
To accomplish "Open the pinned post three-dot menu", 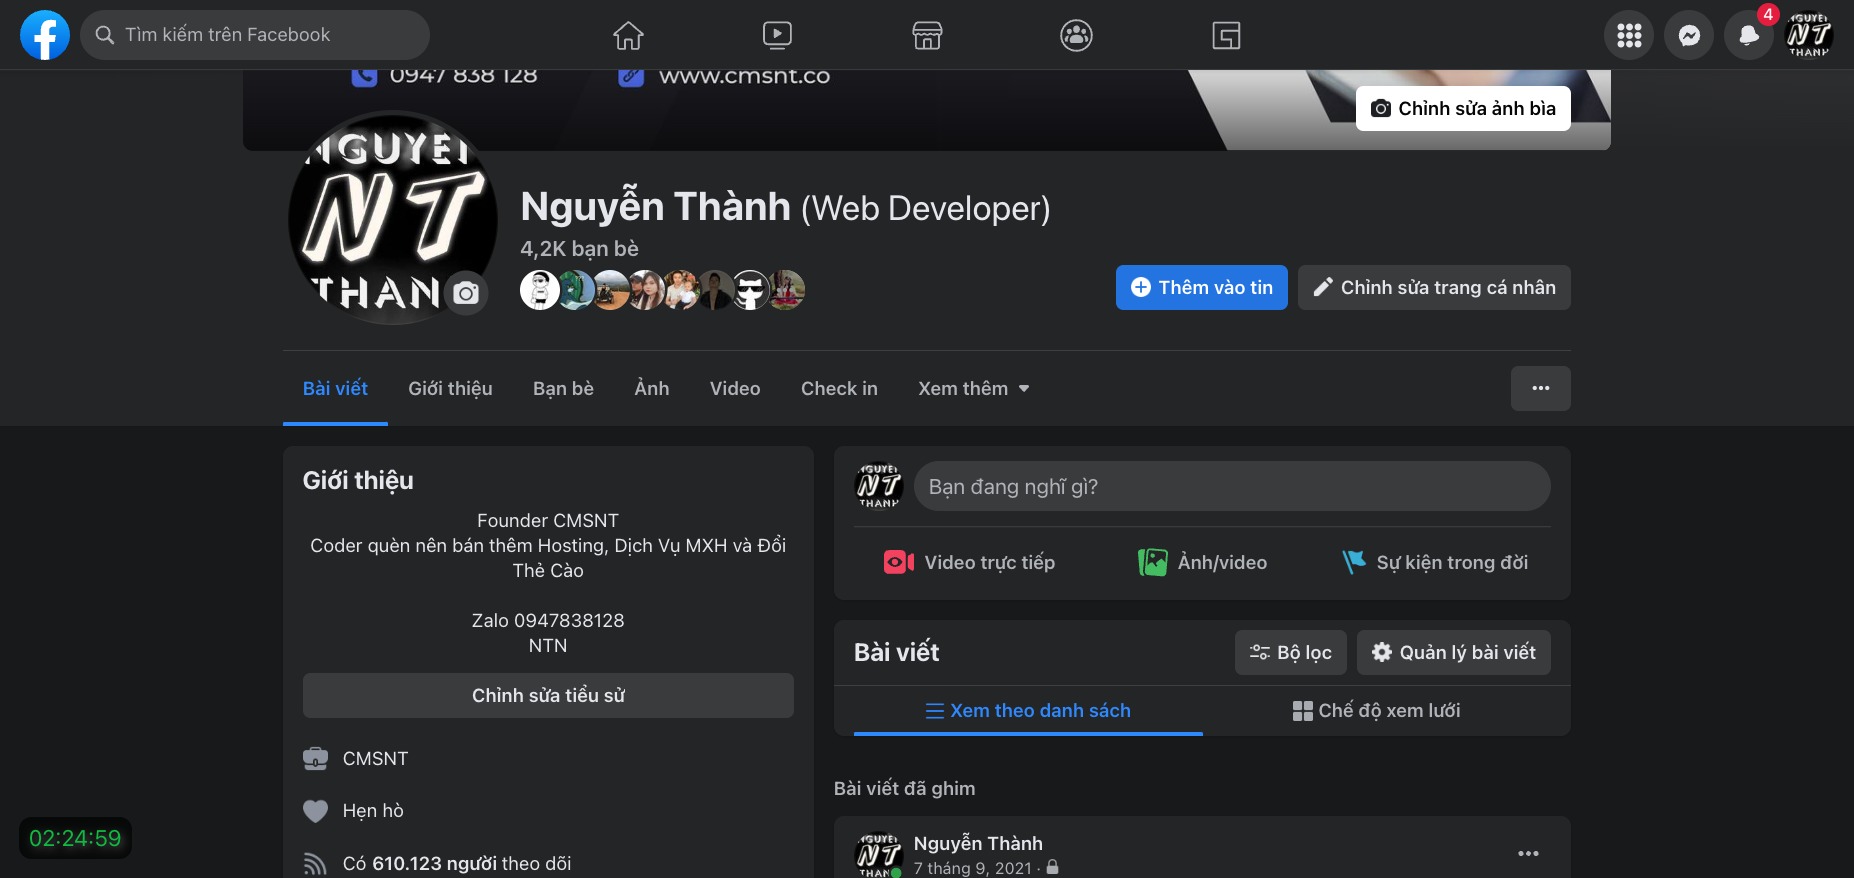I will pyautogui.click(x=1528, y=853).
